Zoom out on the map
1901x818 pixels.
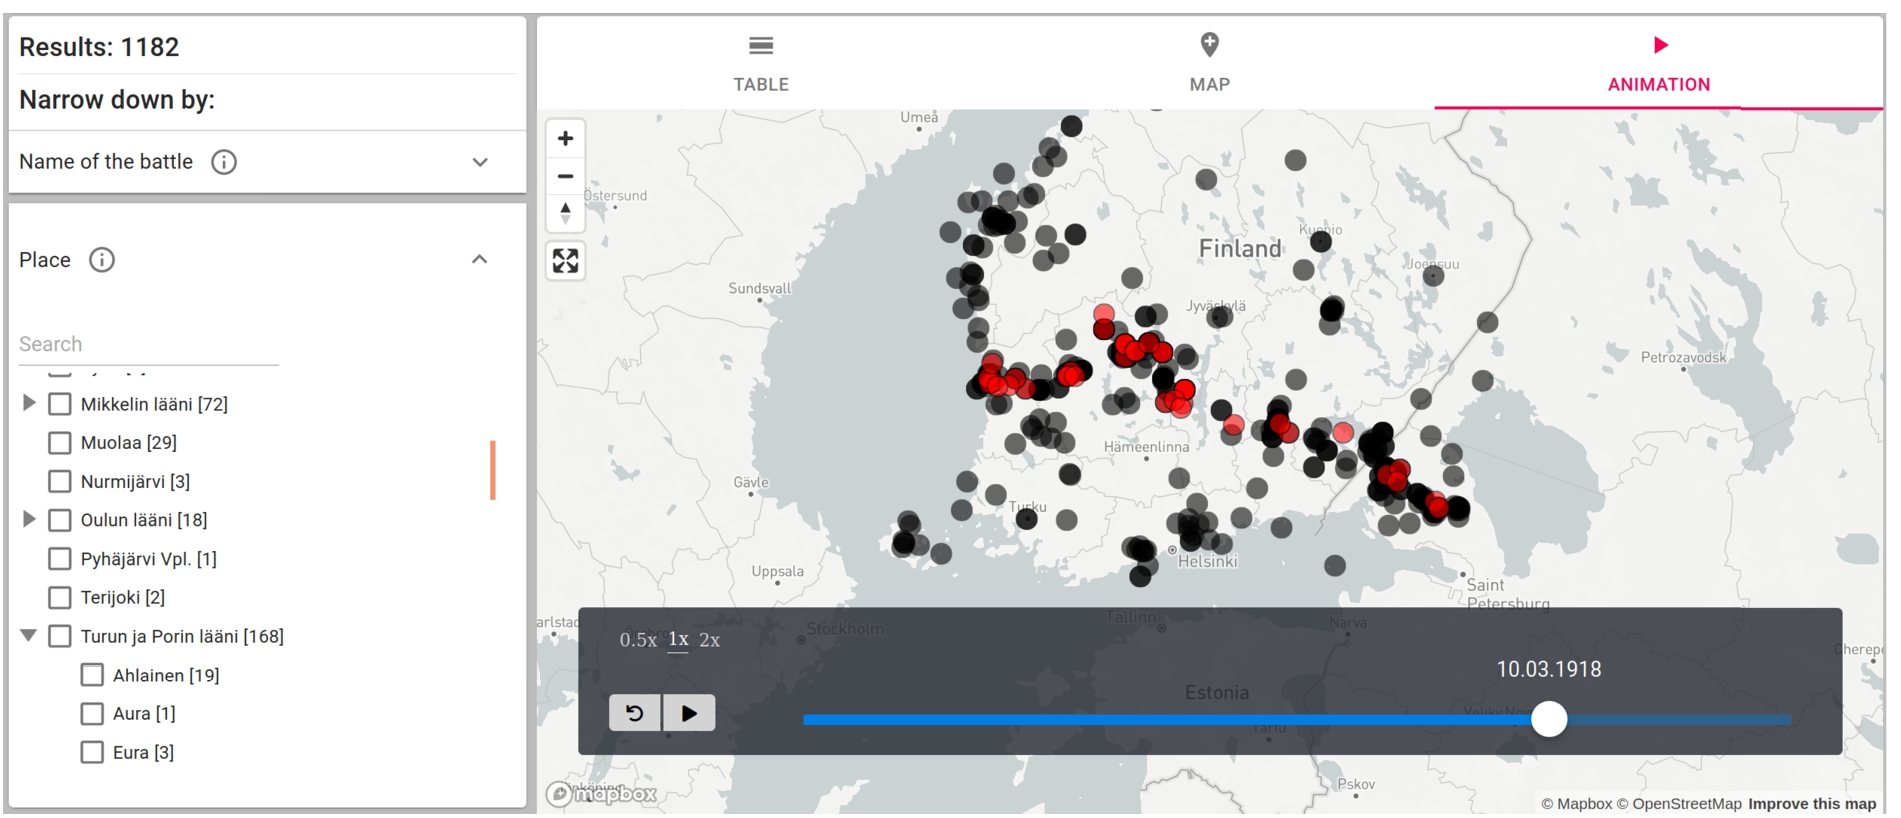565,176
